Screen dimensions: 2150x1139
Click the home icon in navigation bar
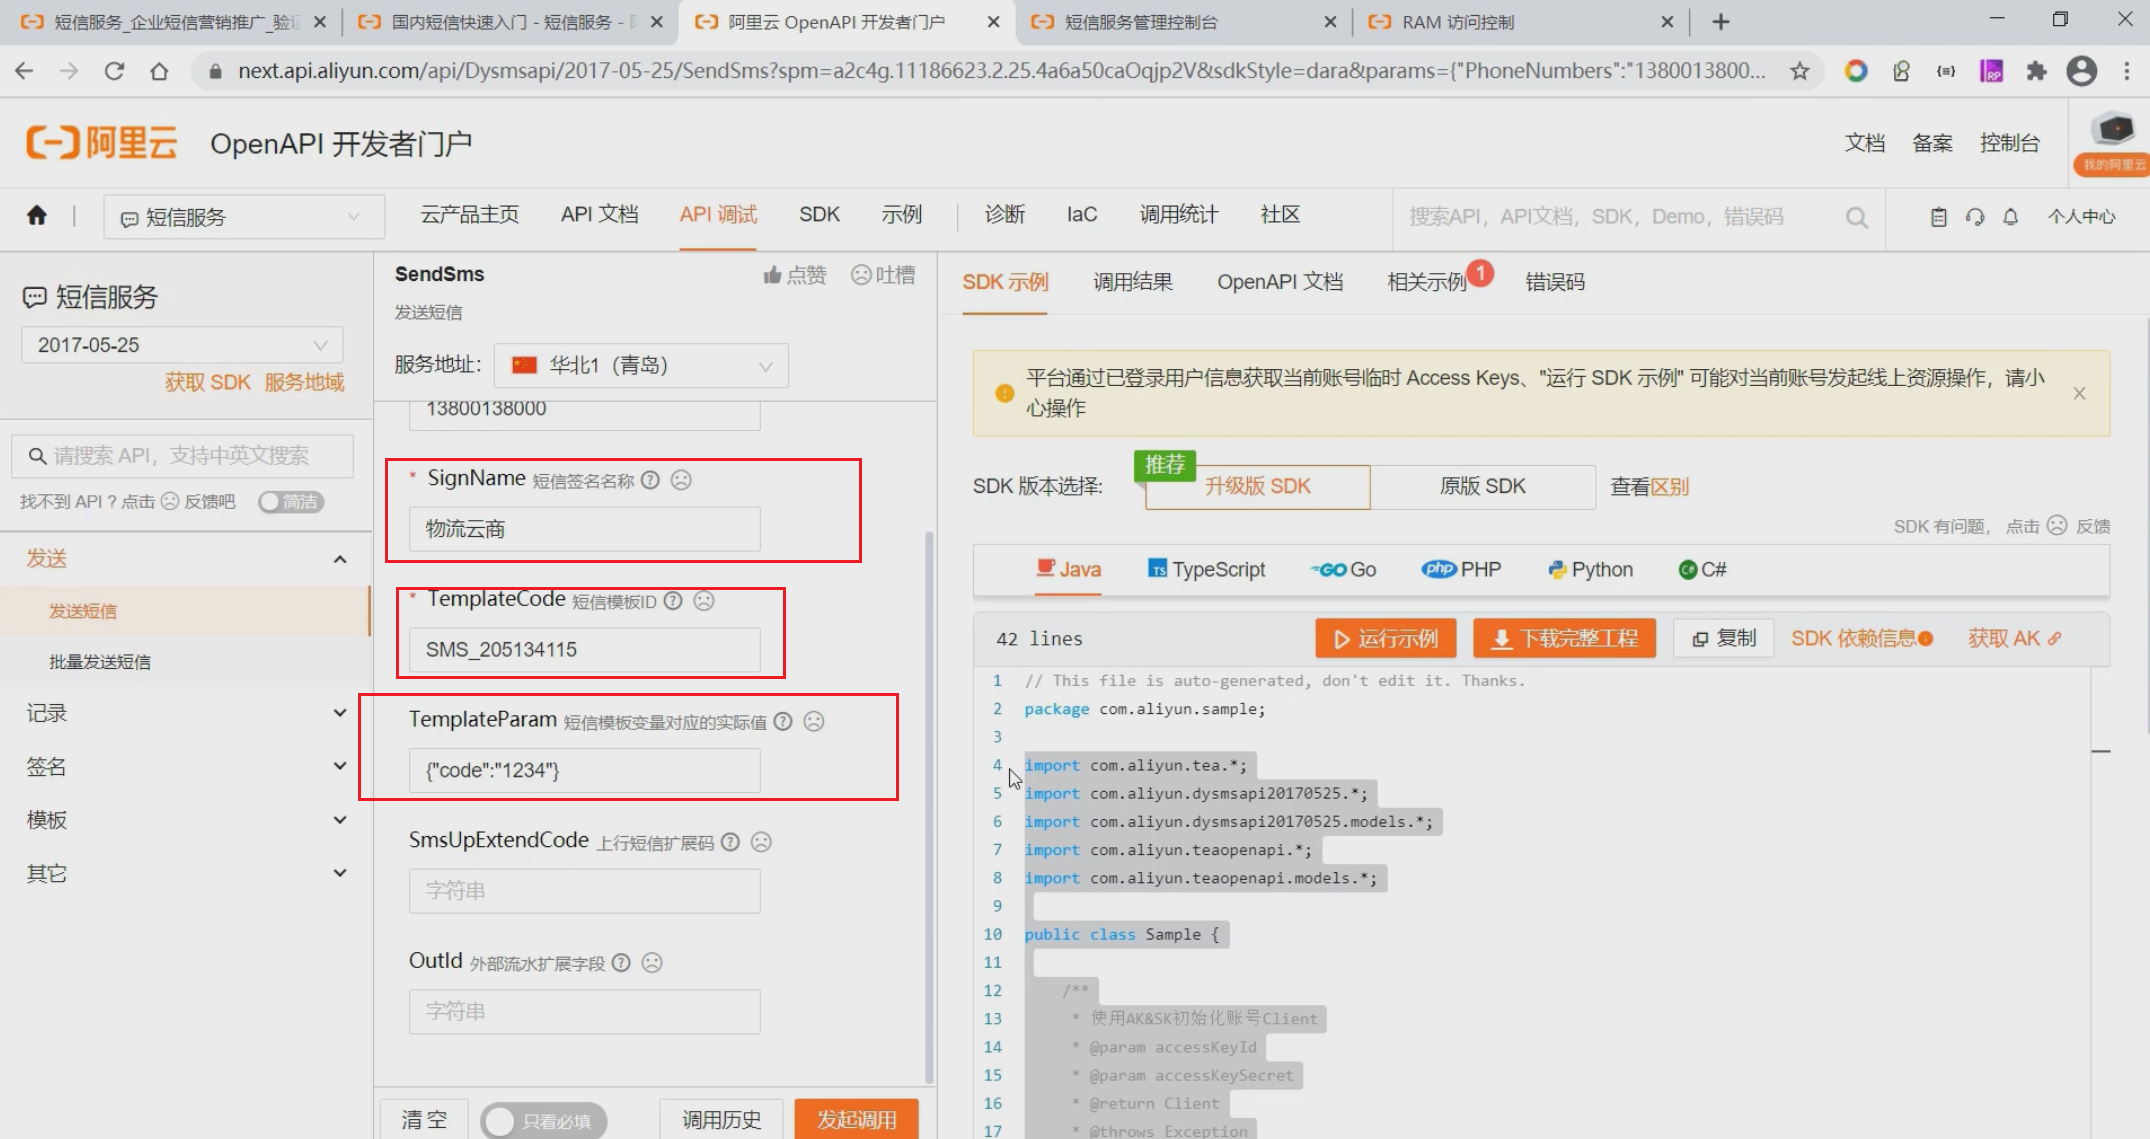37,216
